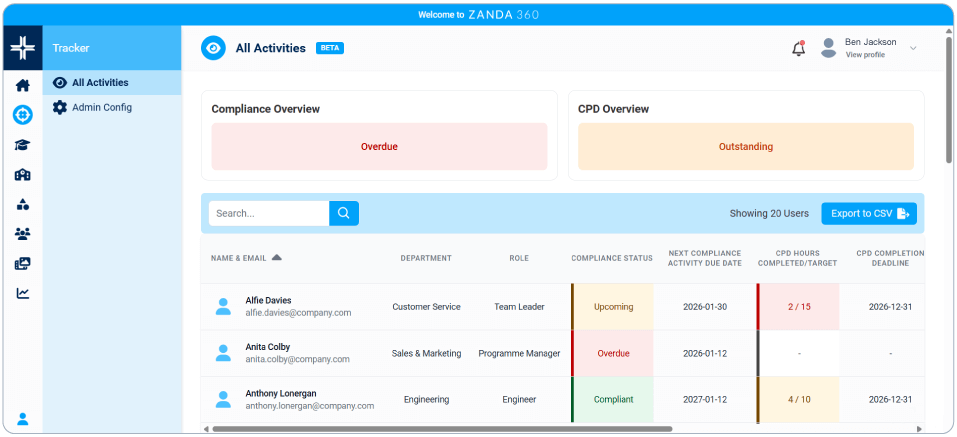The width and height of the screenshot is (957, 437).
Task: Open the people group icon in the sidebar
Action: click(22, 234)
